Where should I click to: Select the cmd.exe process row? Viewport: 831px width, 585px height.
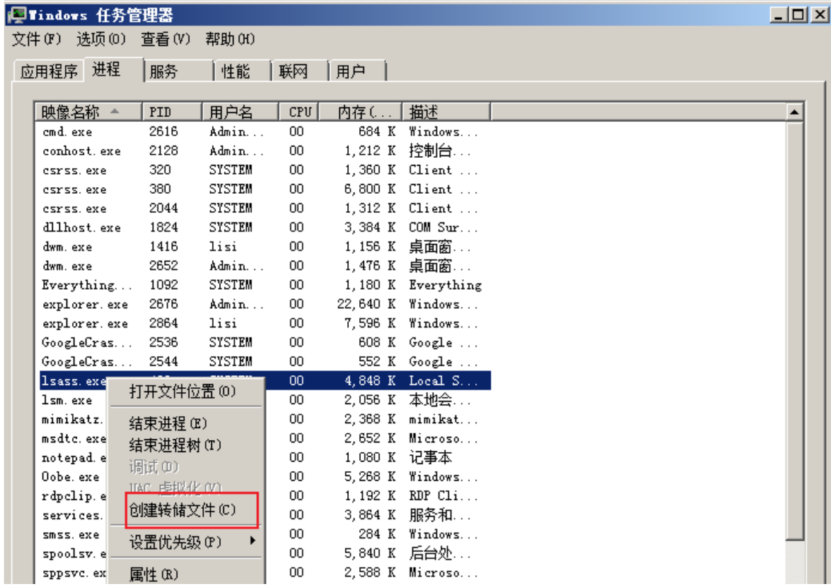[67, 131]
